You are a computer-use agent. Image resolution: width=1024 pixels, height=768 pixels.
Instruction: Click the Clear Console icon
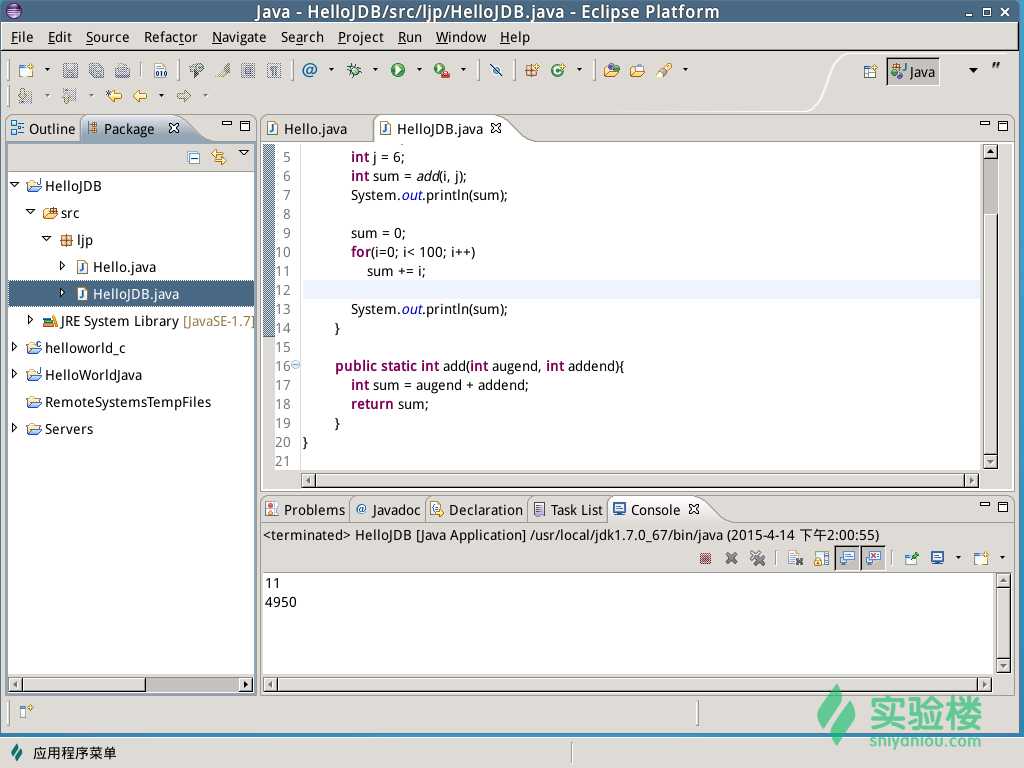[x=795, y=558]
